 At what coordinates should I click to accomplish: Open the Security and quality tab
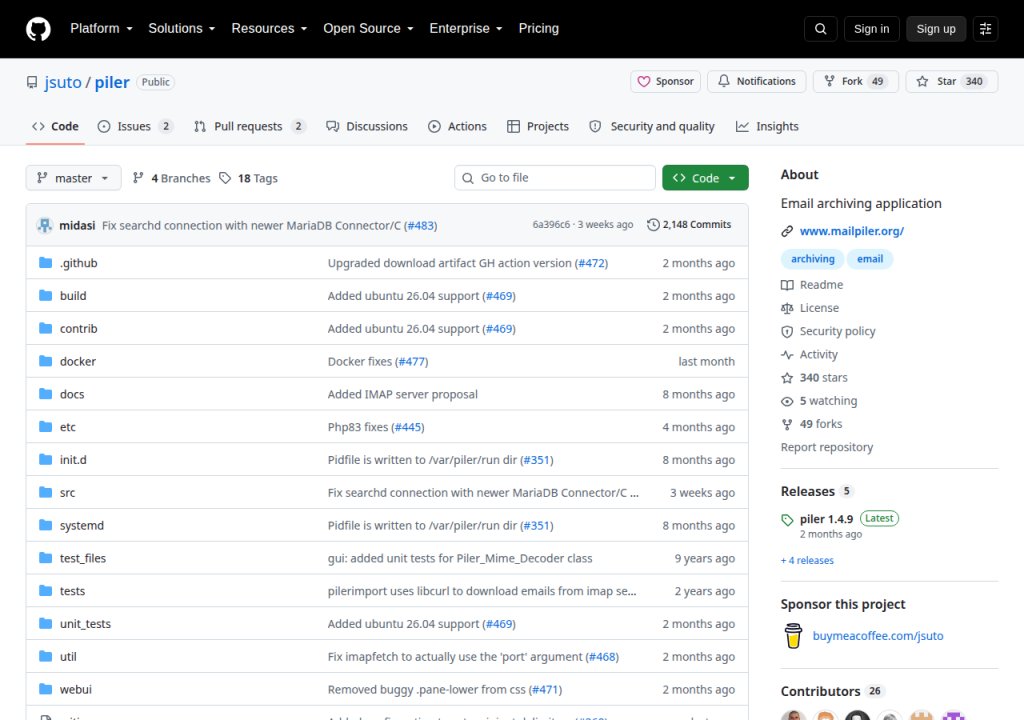(x=652, y=126)
